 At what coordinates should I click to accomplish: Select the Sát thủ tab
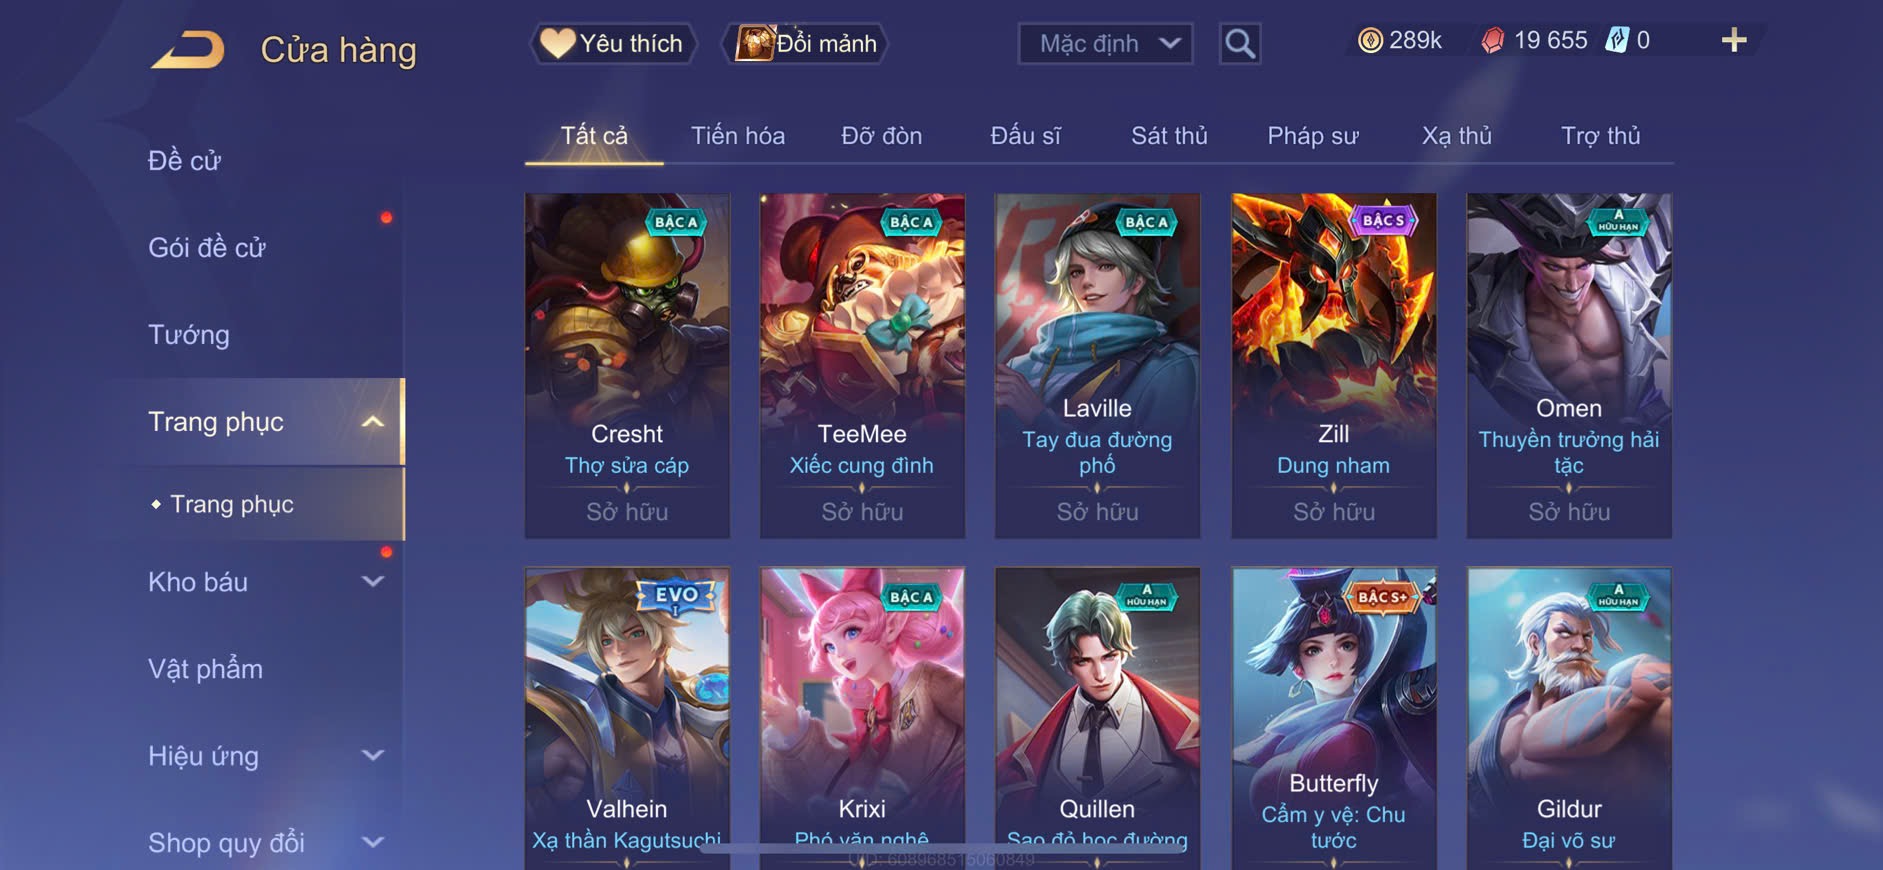tap(1169, 136)
